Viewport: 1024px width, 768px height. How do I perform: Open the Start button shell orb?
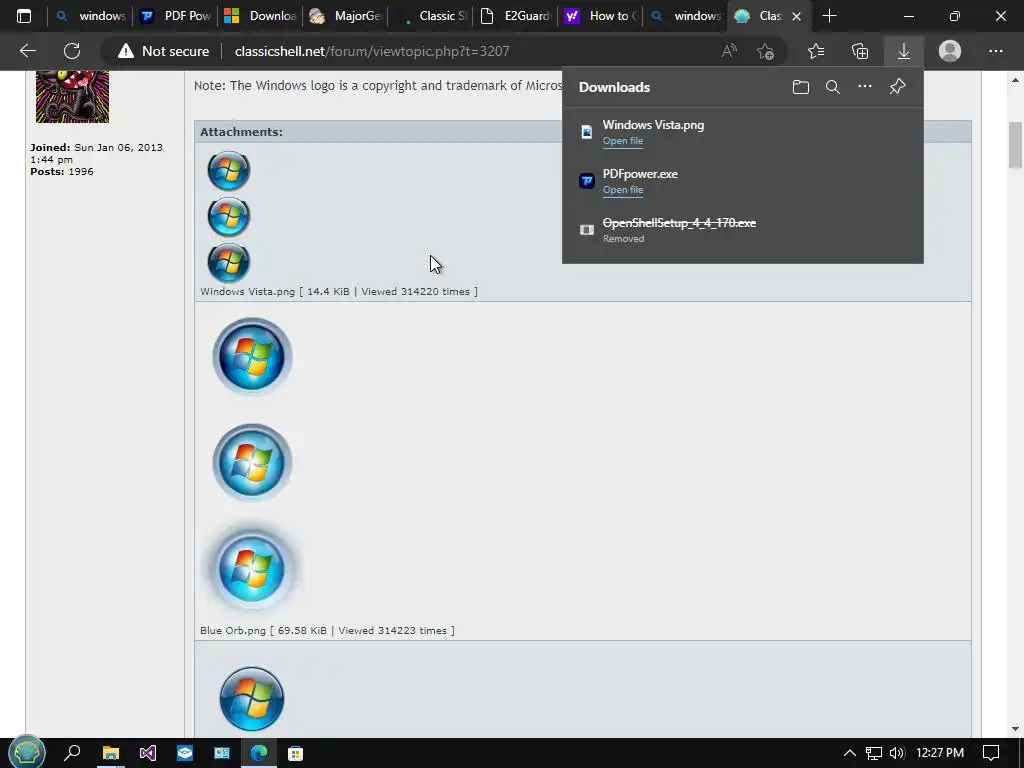tap(26, 753)
